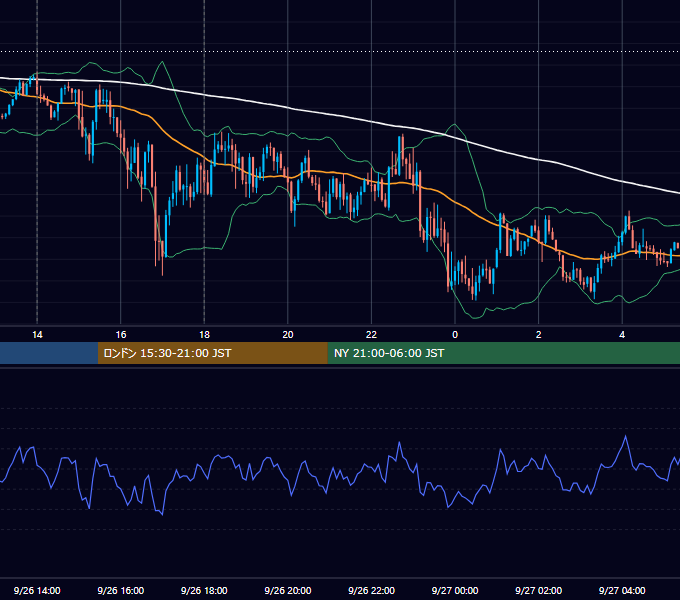Select the NY 21:00-06:00 JST session bar
680x600 pixels.
503,353
